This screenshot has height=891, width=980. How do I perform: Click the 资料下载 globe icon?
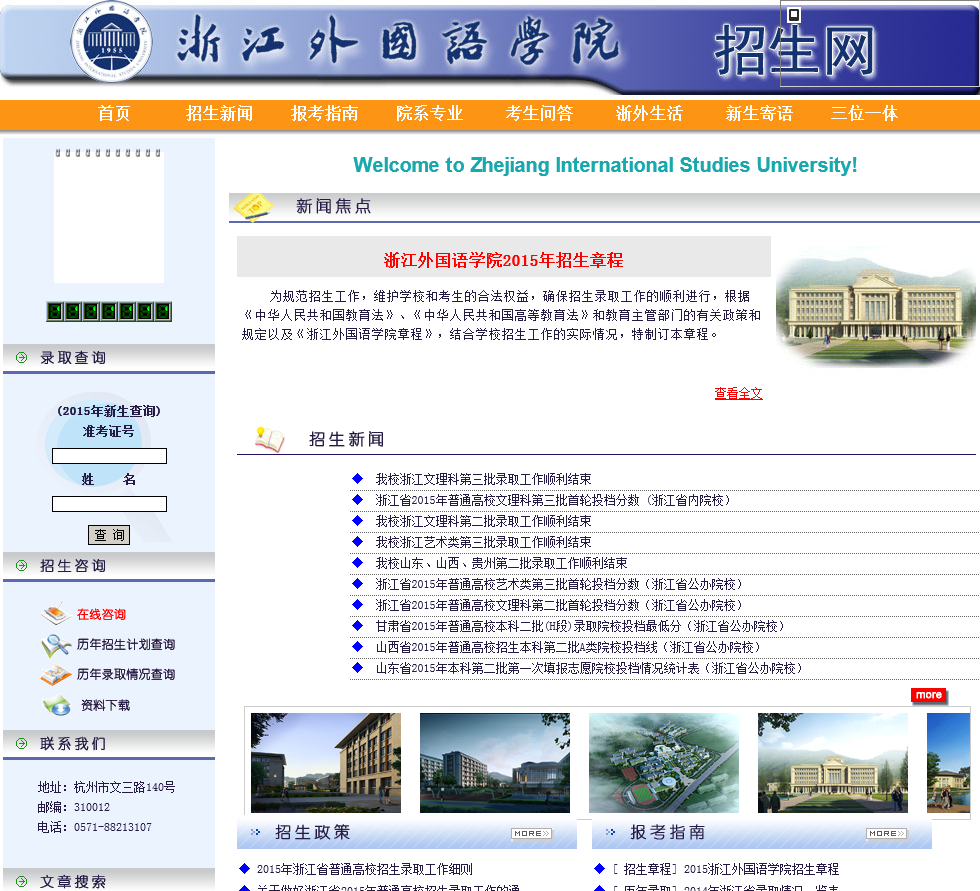point(57,705)
